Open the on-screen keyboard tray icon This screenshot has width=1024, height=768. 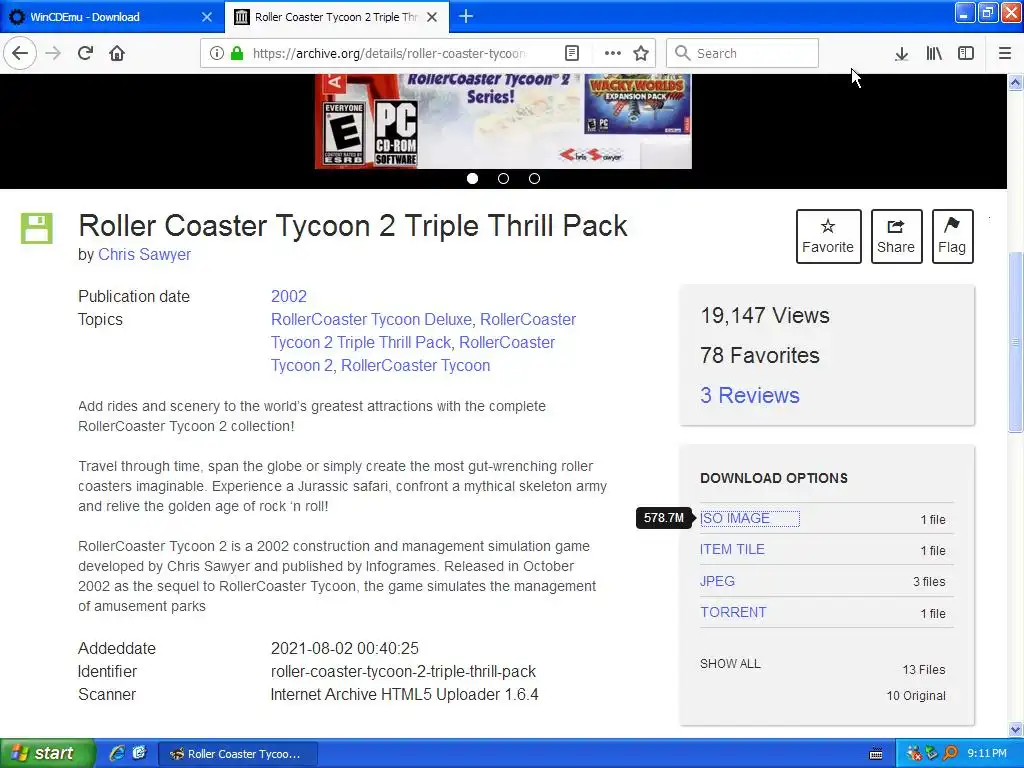876,754
